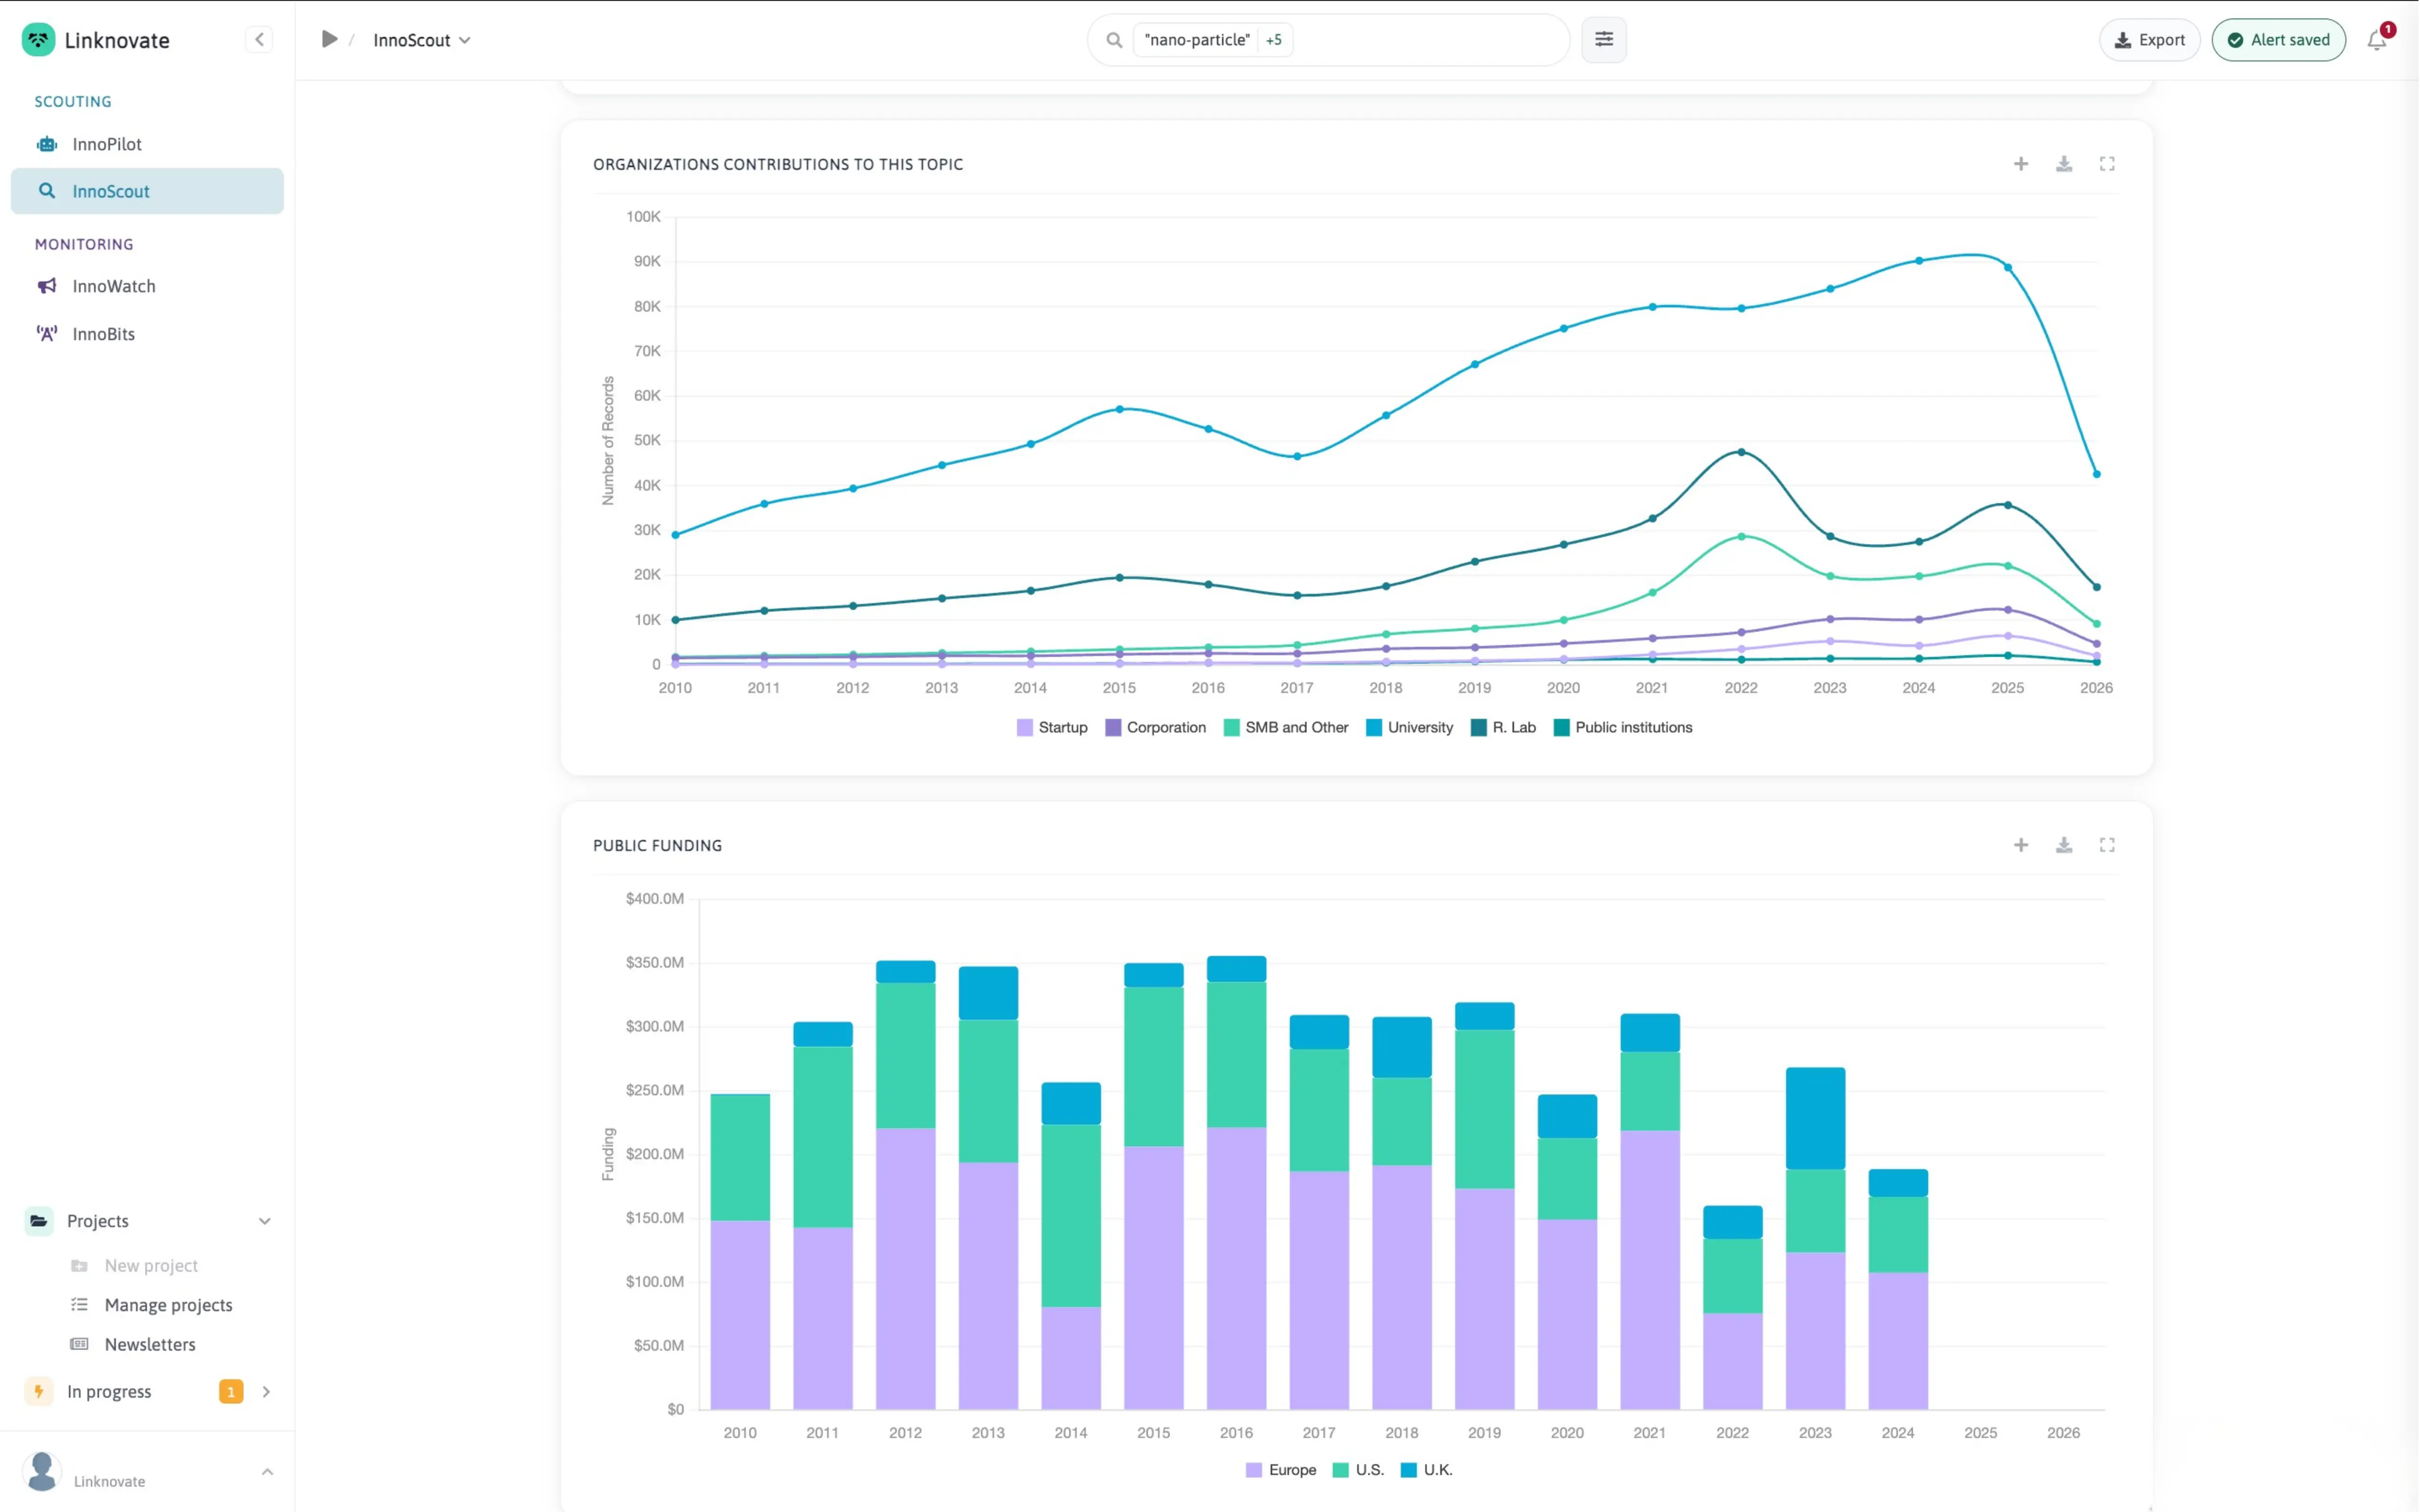Screen dimensions: 2420x1512
Task: Click the U.K. legend color swatch
Action: pyautogui.click(x=1408, y=1469)
